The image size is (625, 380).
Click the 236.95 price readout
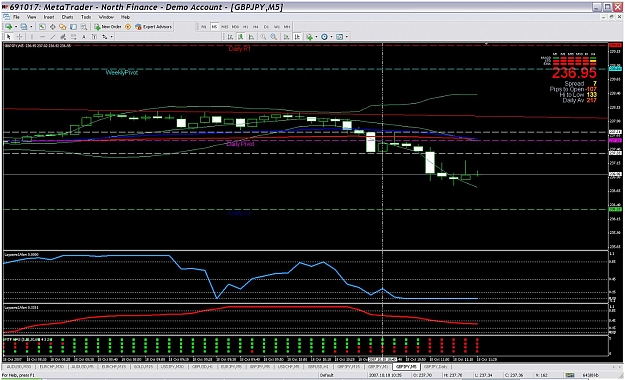pyautogui.click(x=574, y=73)
